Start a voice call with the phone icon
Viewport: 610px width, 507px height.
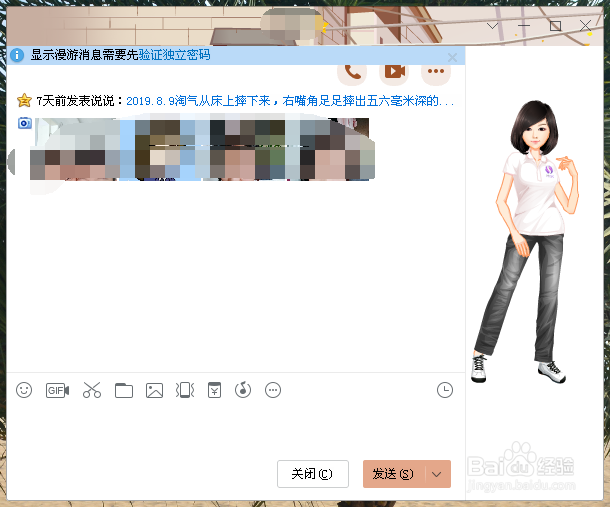tap(352, 72)
